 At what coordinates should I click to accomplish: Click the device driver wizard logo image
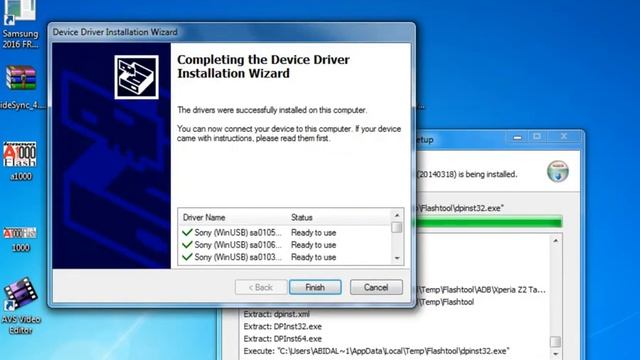136,77
